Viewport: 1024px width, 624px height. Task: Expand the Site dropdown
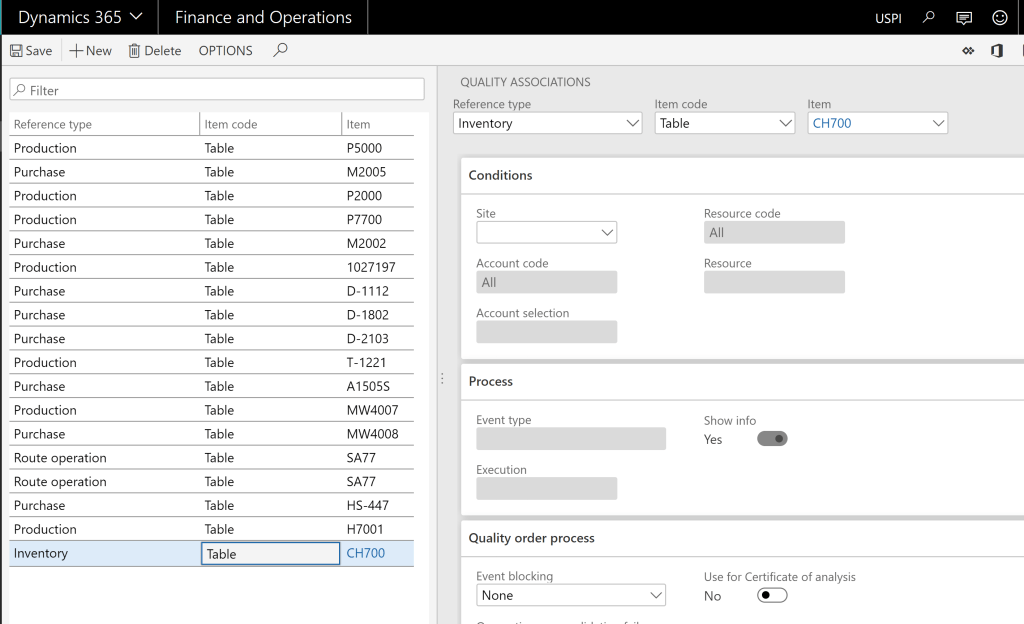[x=607, y=232]
